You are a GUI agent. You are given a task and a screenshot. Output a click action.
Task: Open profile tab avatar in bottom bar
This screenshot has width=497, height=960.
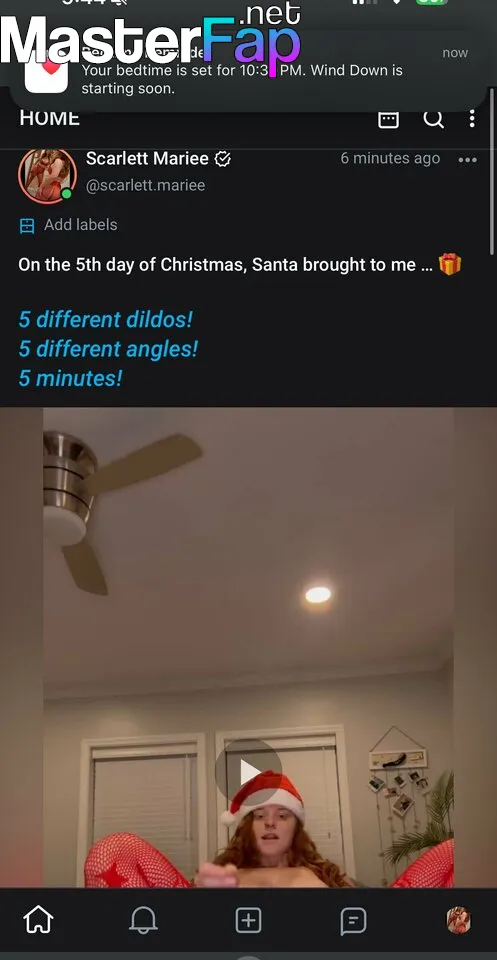coord(458,920)
